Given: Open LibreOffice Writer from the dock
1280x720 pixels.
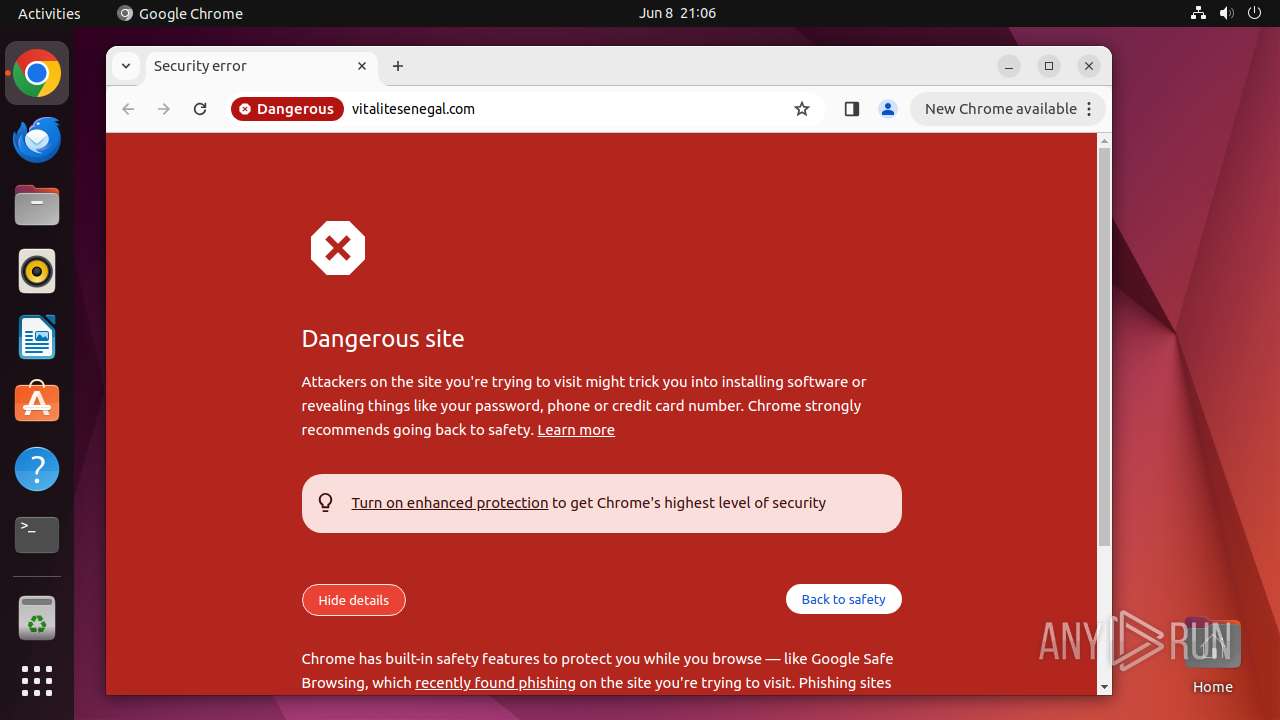Looking at the screenshot, I should (37, 338).
